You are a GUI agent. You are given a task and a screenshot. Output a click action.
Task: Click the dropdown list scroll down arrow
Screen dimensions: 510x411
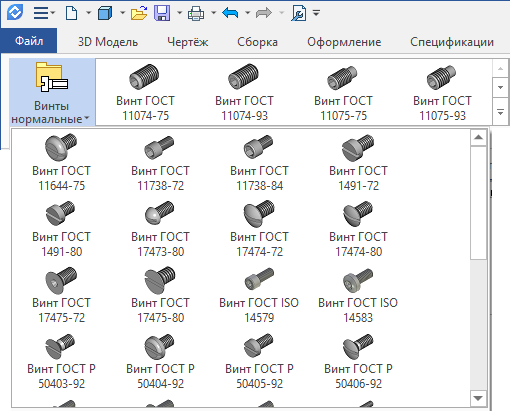coord(478,398)
